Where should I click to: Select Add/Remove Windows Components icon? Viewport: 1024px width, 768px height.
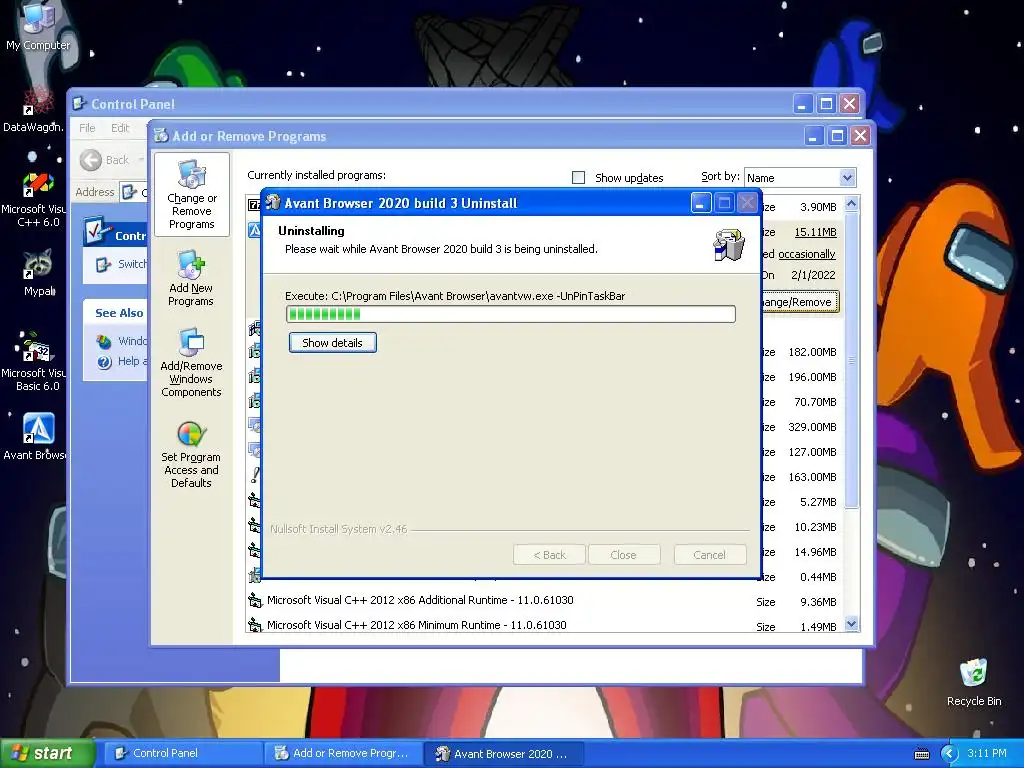point(191,362)
